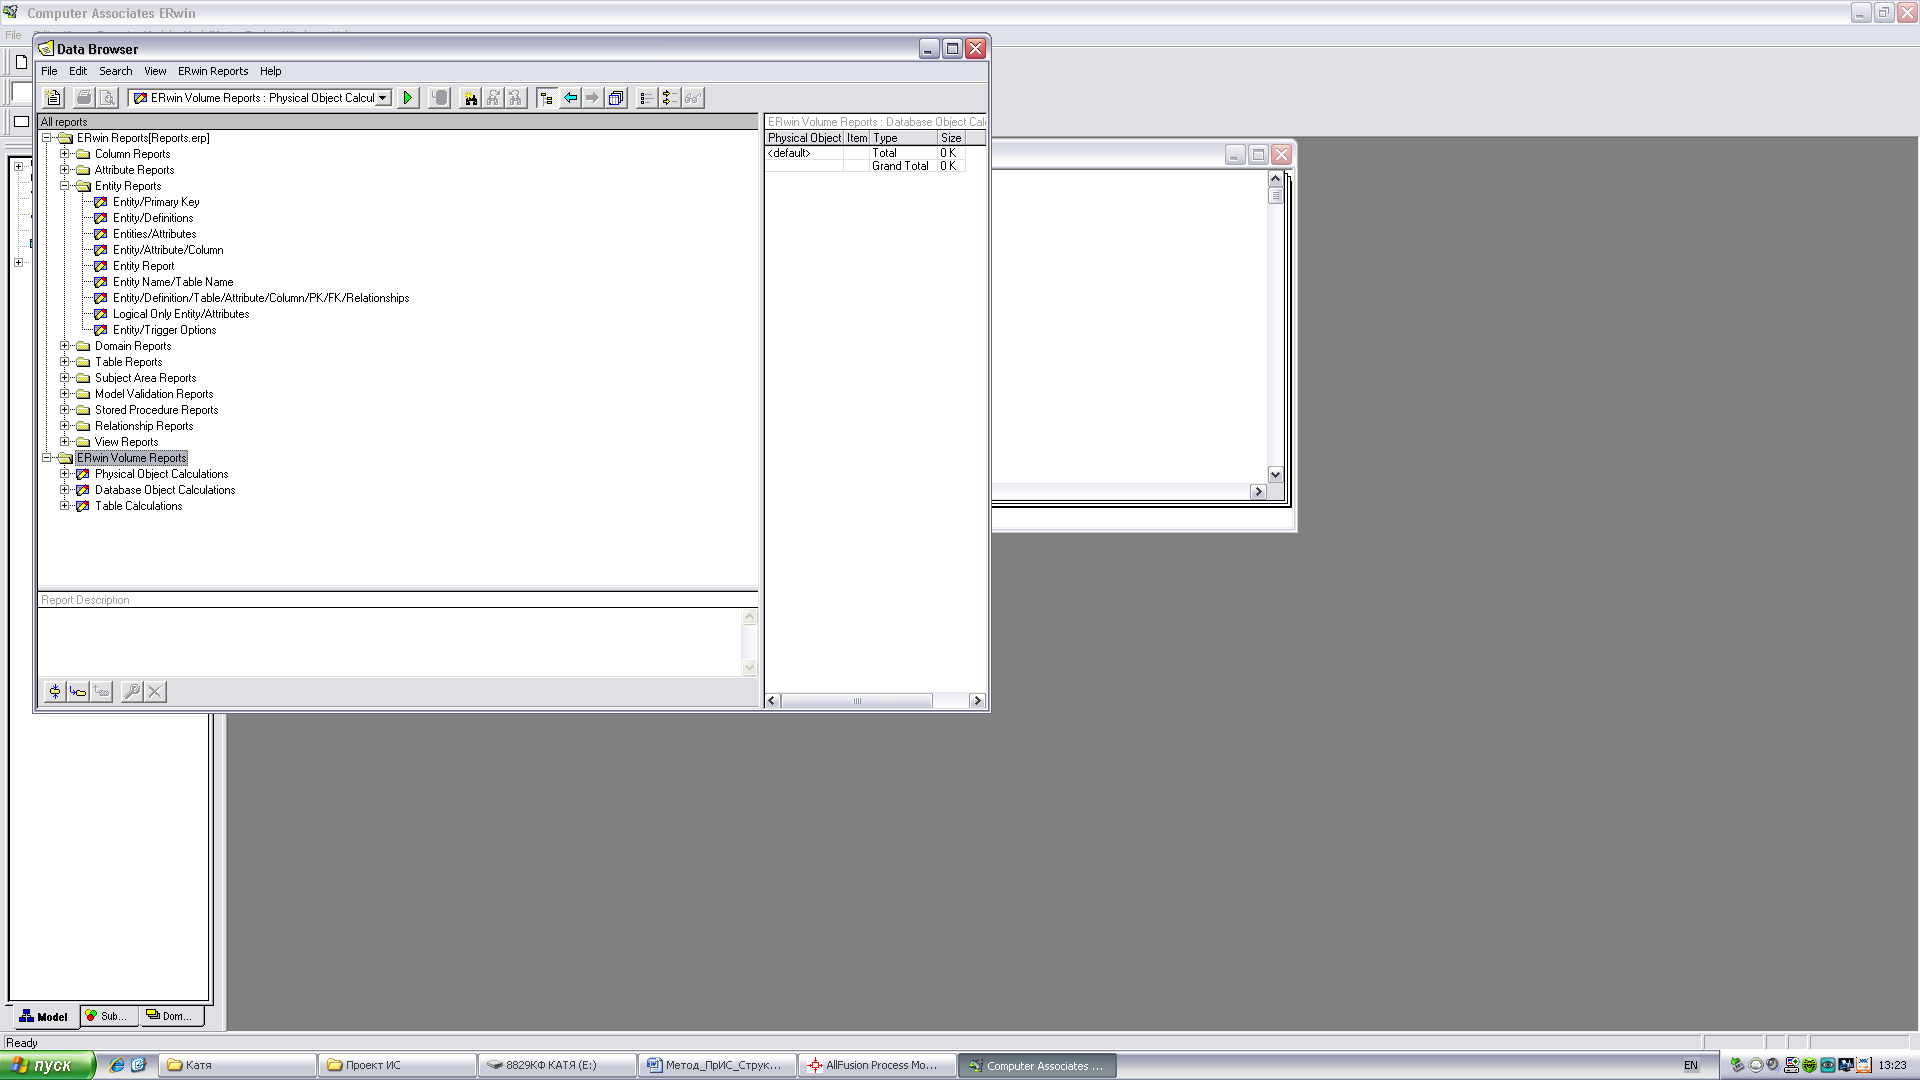Viewport: 1920px width, 1080px height.
Task: Click the Stop report execution icon
Action: point(439,98)
